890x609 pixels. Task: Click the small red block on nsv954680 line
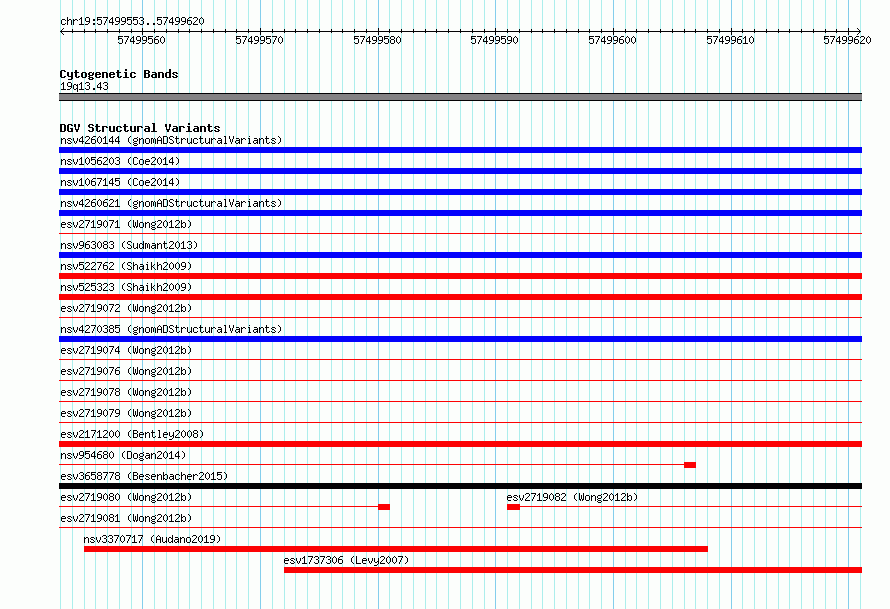coord(690,465)
